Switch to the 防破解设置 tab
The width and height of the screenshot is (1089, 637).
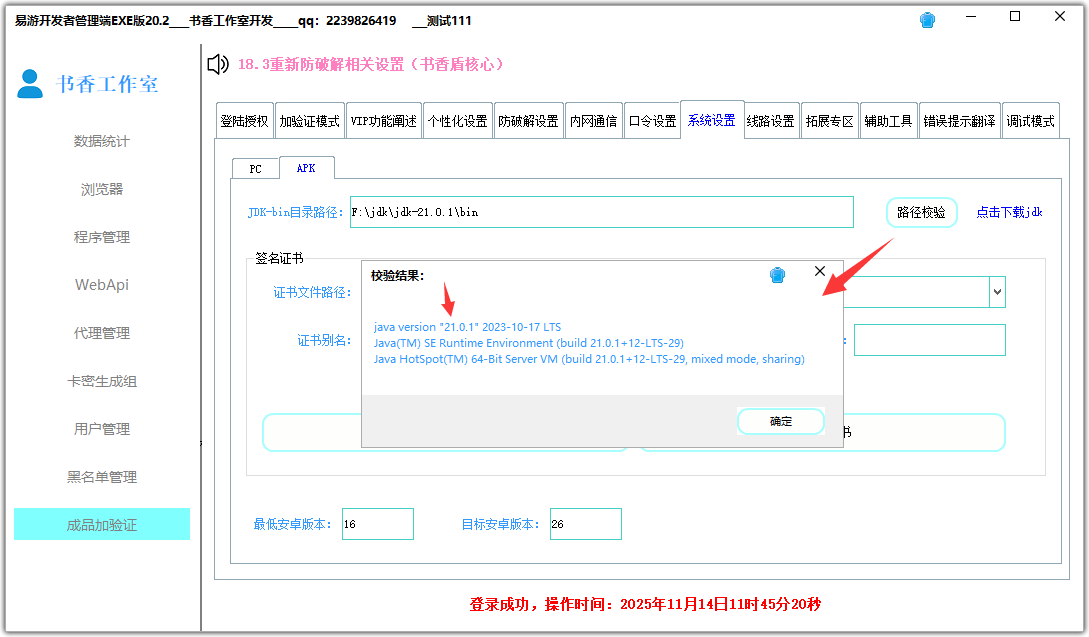pyautogui.click(x=529, y=119)
